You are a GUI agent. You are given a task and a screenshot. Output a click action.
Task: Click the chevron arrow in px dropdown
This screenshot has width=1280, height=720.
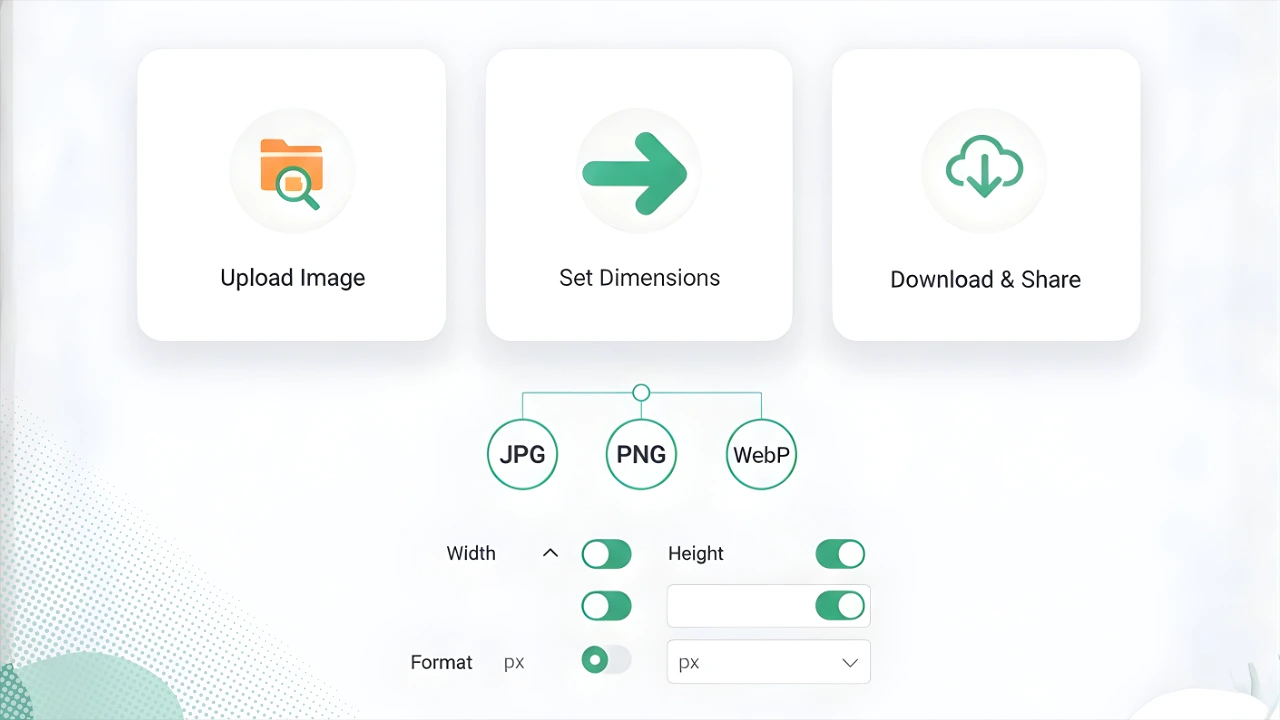point(850,663)
